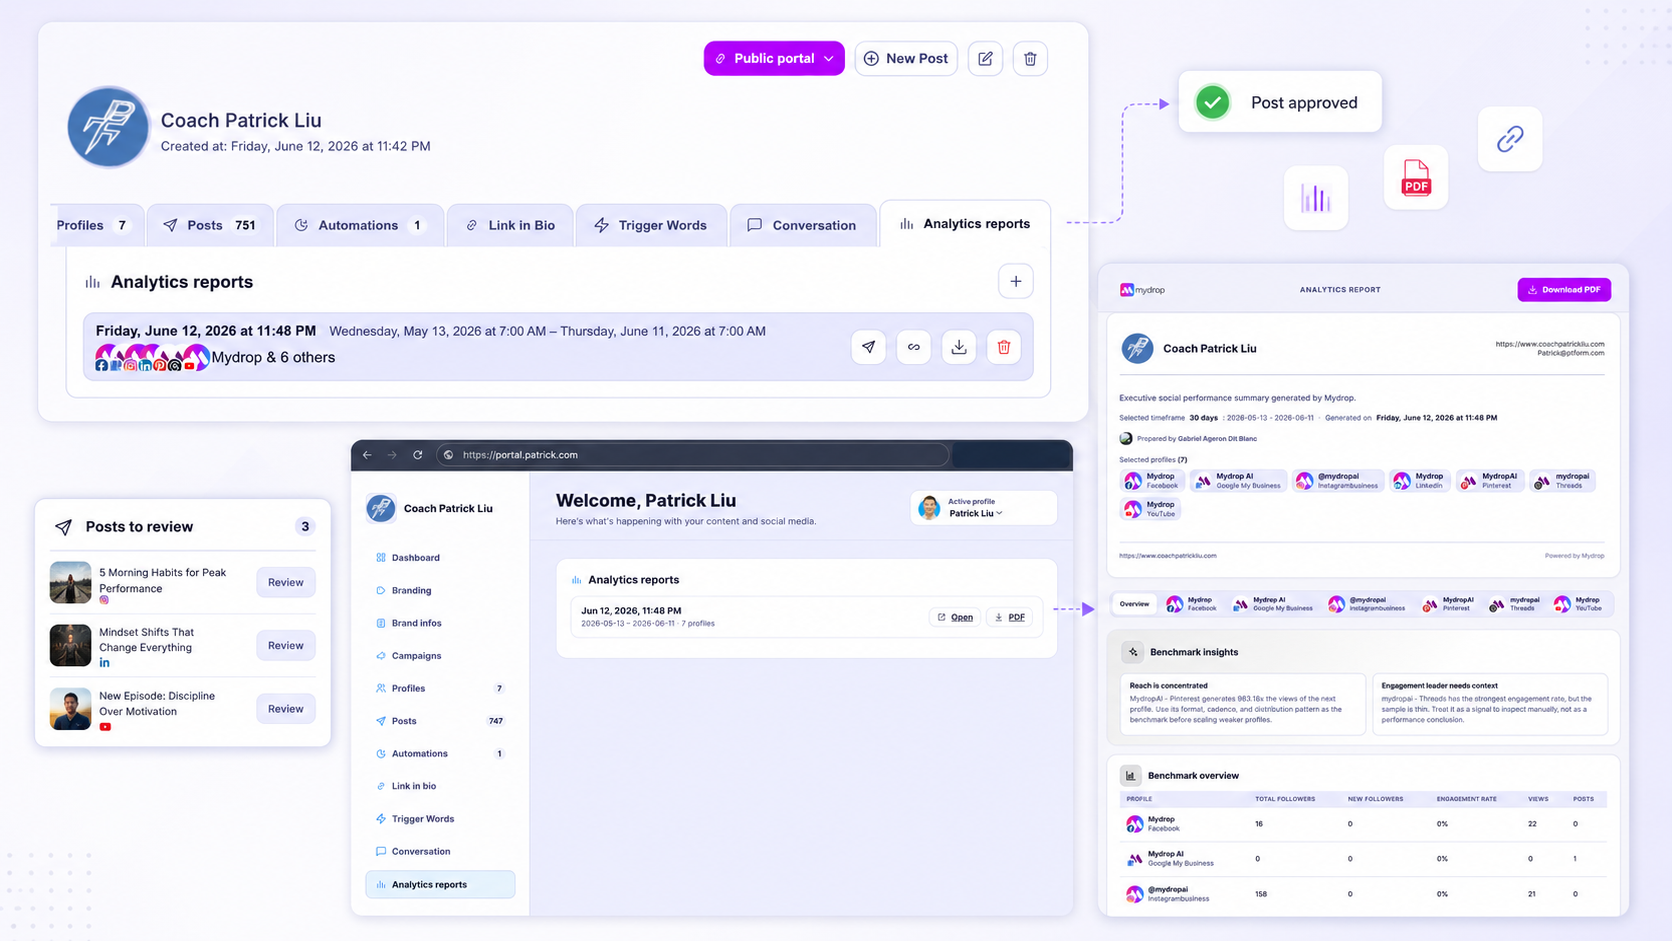Open Brand infos in portal sidebar
The height and width of the screenshot is (941, 1672).
[440, 623]
